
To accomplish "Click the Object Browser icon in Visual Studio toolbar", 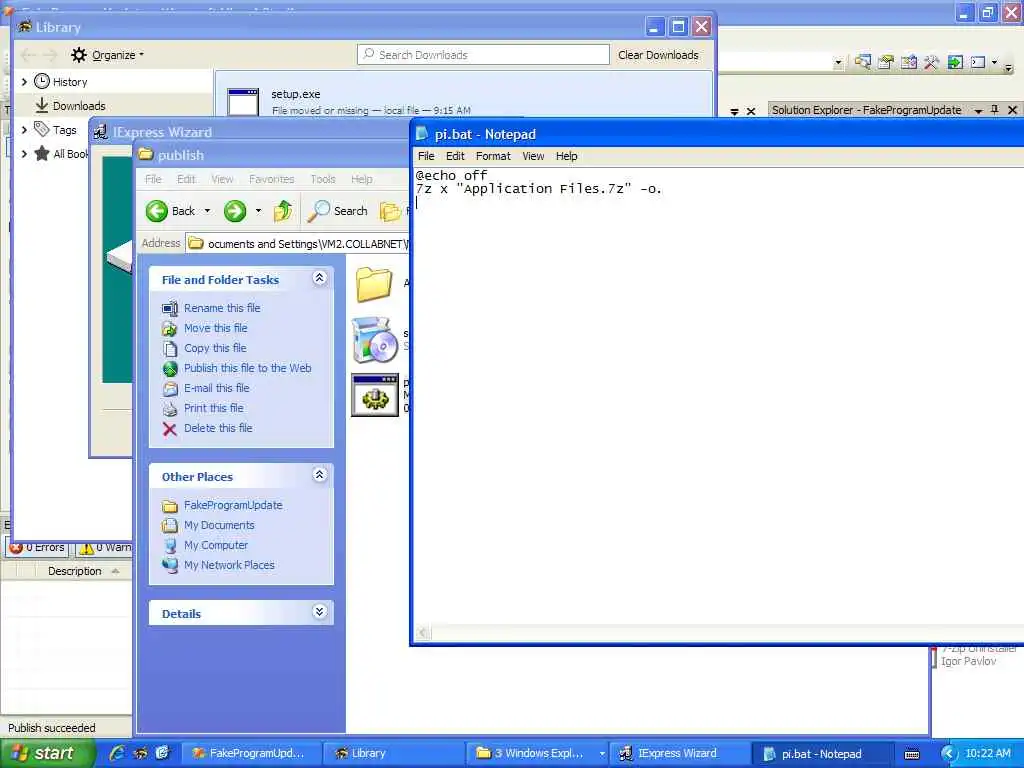I will (908, 62).
